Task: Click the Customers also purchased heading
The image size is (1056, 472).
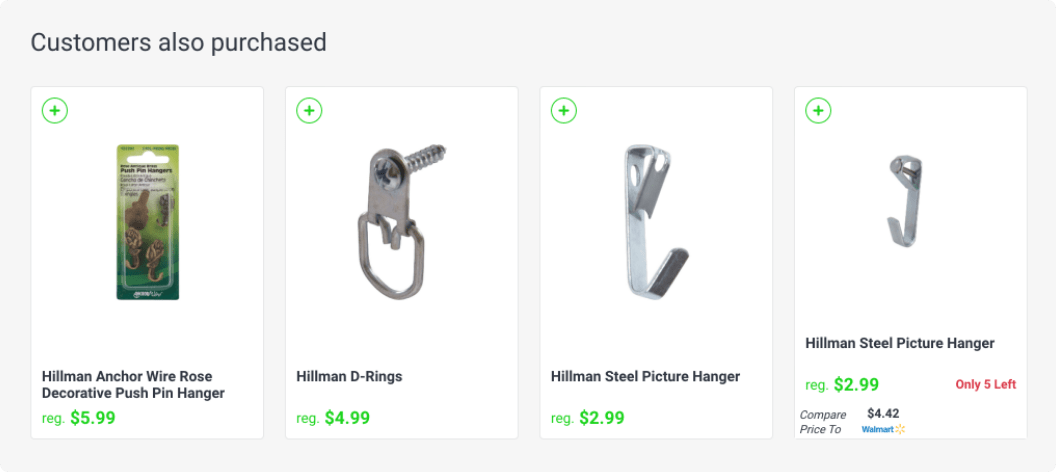Action: click(178, 43)
